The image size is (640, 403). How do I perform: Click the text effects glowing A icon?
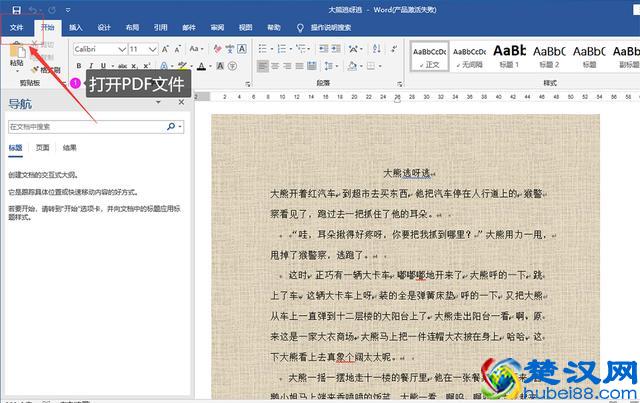pos(164,66)
